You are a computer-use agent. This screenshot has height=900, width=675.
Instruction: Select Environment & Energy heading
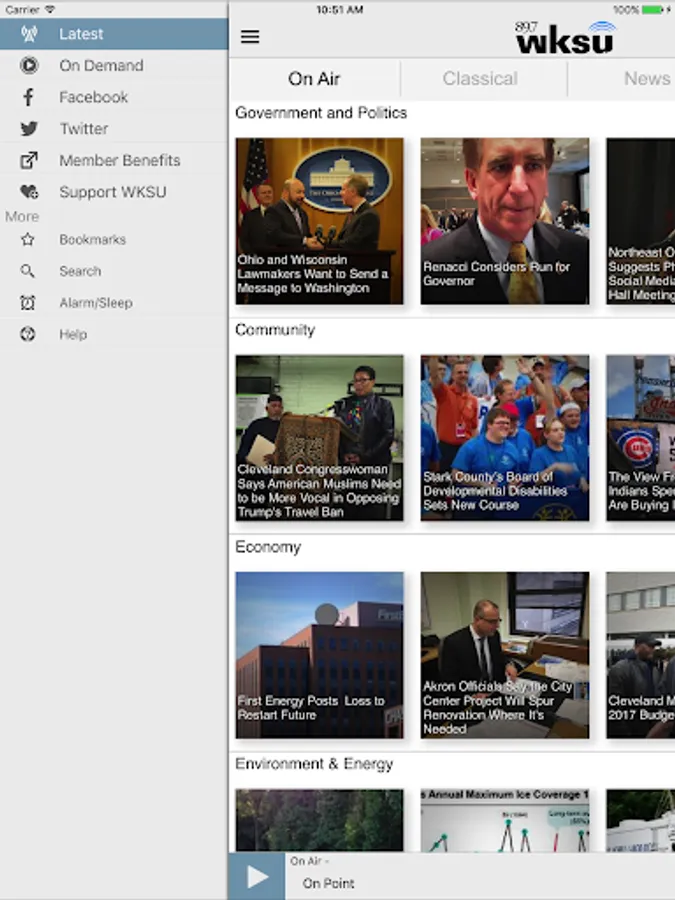click(314, 764)
